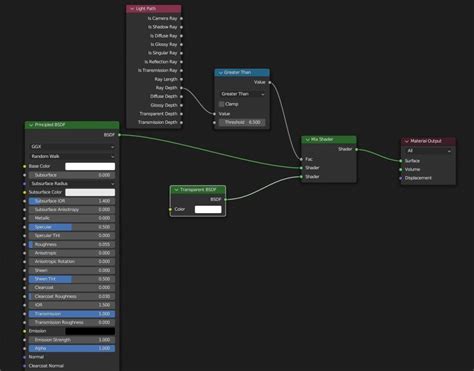Click the Material Output Displacement socket
The width and height of the screenshot is (474, 371).
[401, 178]
